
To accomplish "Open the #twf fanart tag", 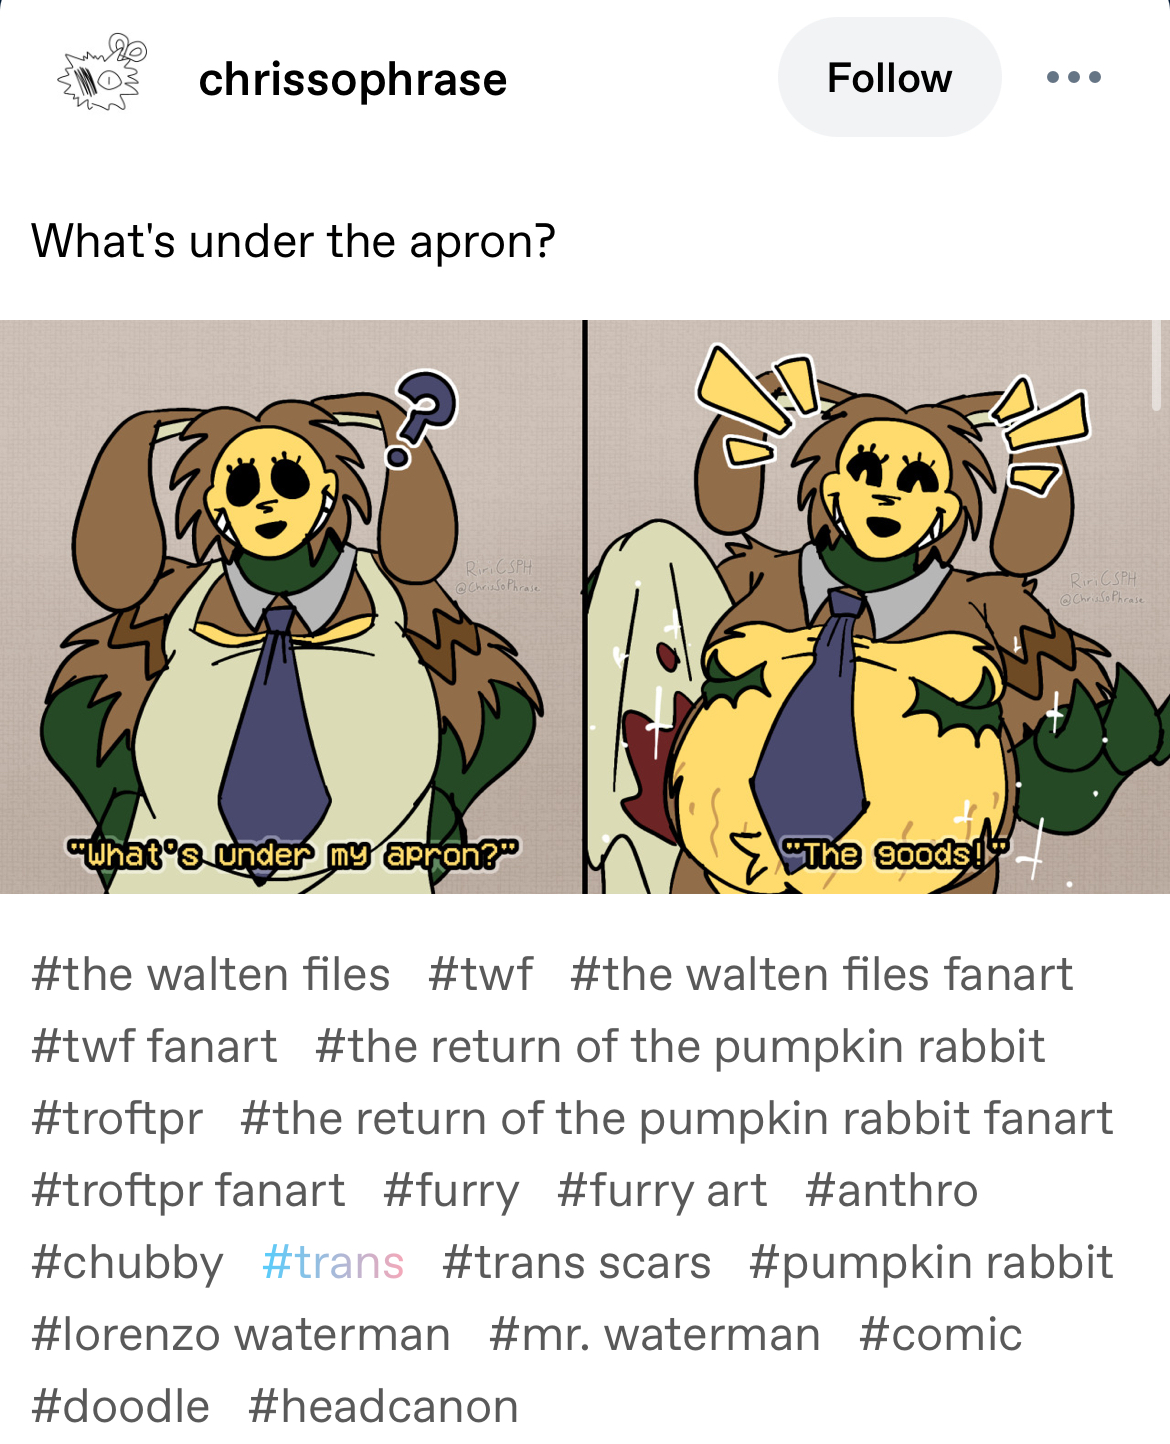I will pos(154,1046).
